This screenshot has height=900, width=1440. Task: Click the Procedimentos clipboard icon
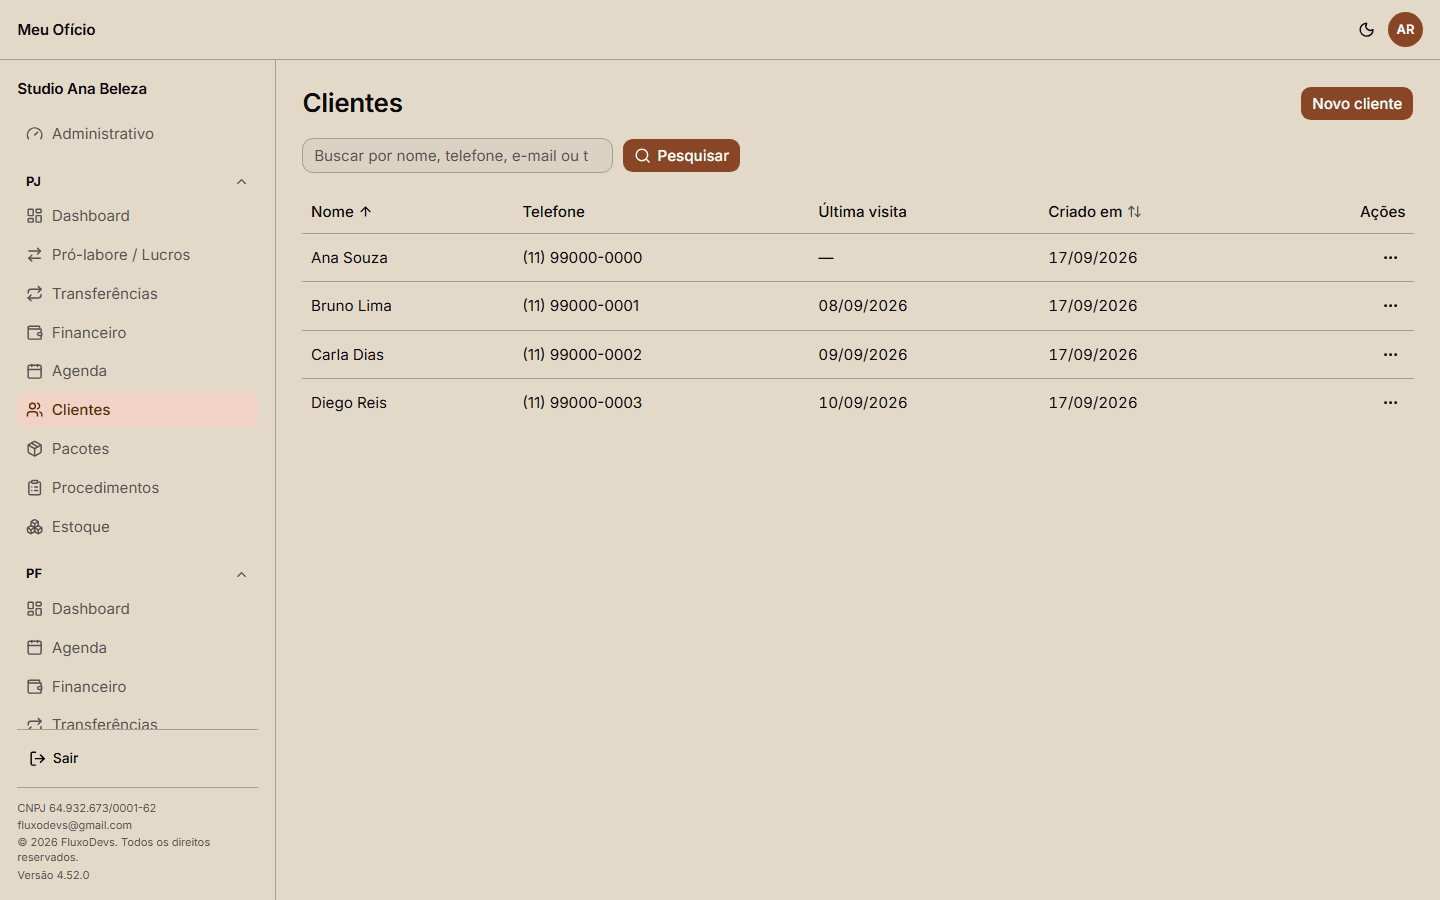pyautogui.click(x=35, y=488)
